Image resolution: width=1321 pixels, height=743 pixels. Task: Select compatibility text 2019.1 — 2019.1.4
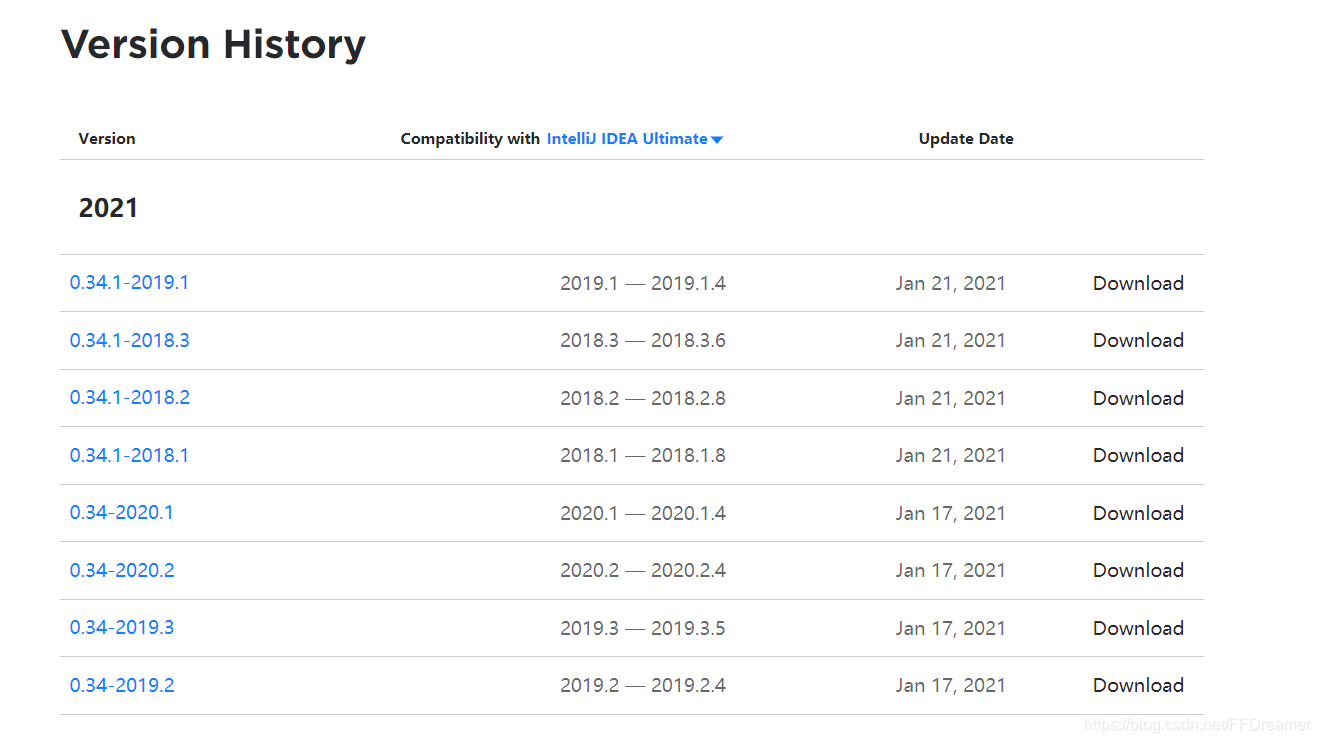point(643,283)
